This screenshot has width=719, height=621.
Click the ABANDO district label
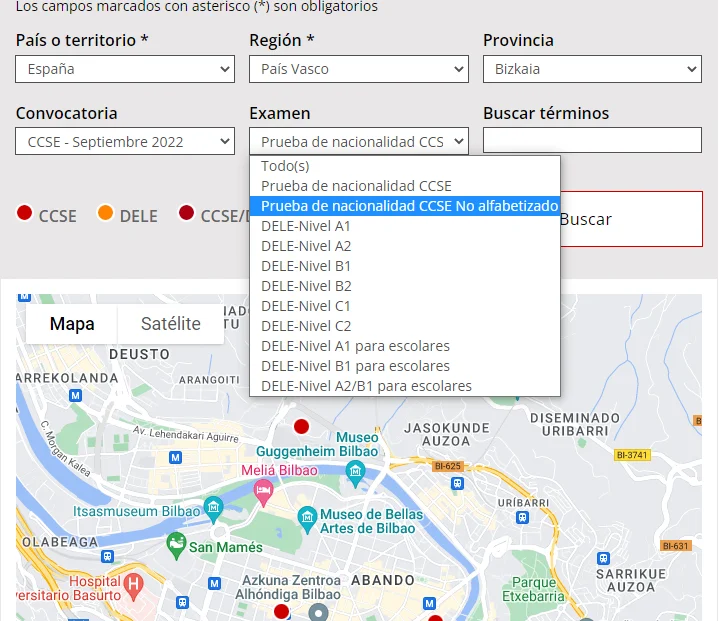pyautogui.click(x=383, y=580)
